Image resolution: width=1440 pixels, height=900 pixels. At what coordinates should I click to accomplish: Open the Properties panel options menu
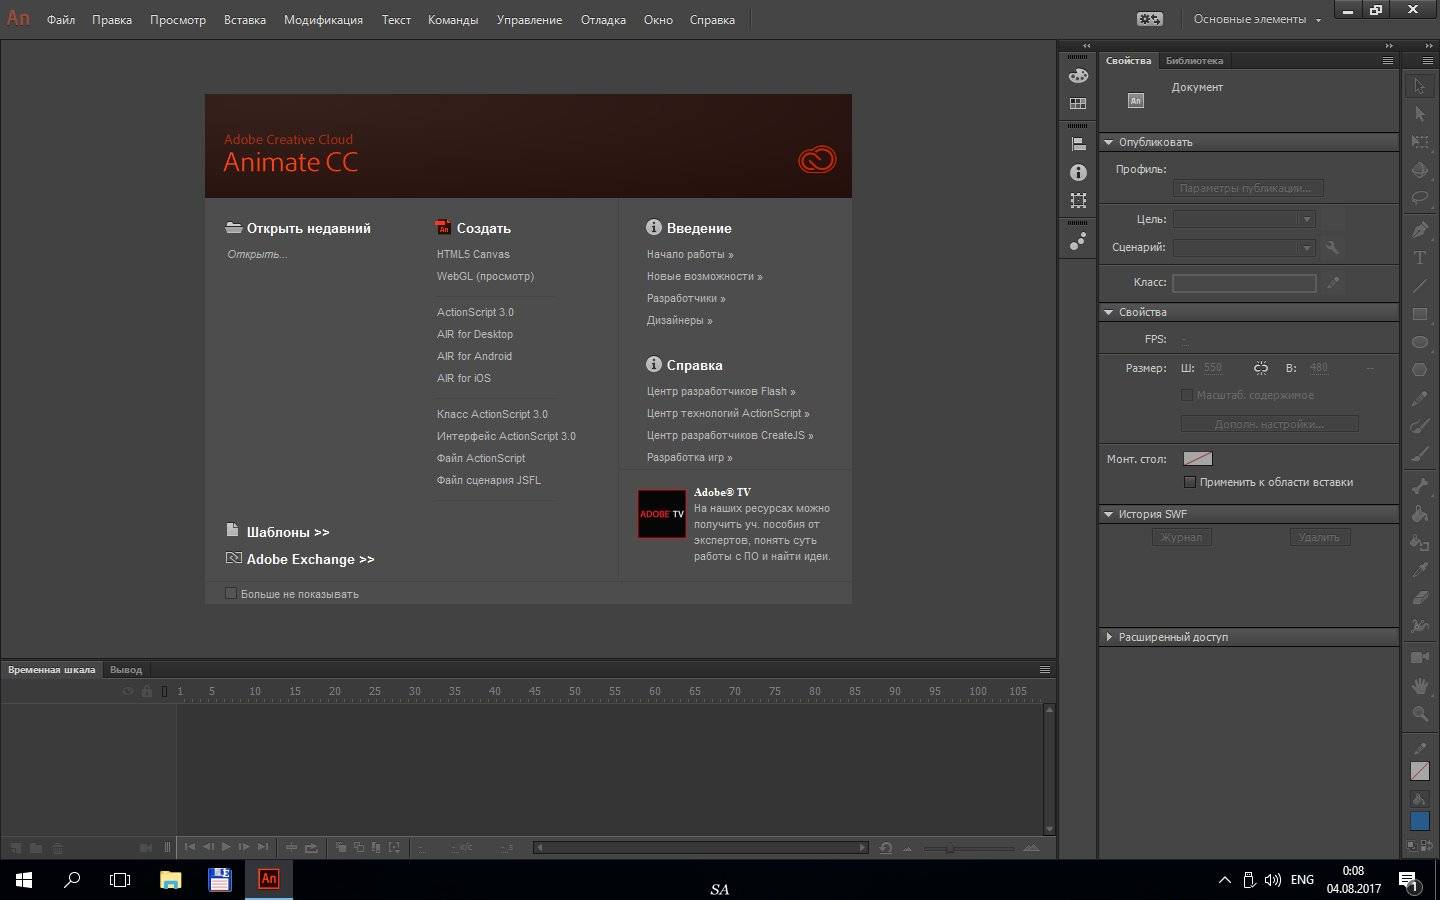click(1387, 61)
